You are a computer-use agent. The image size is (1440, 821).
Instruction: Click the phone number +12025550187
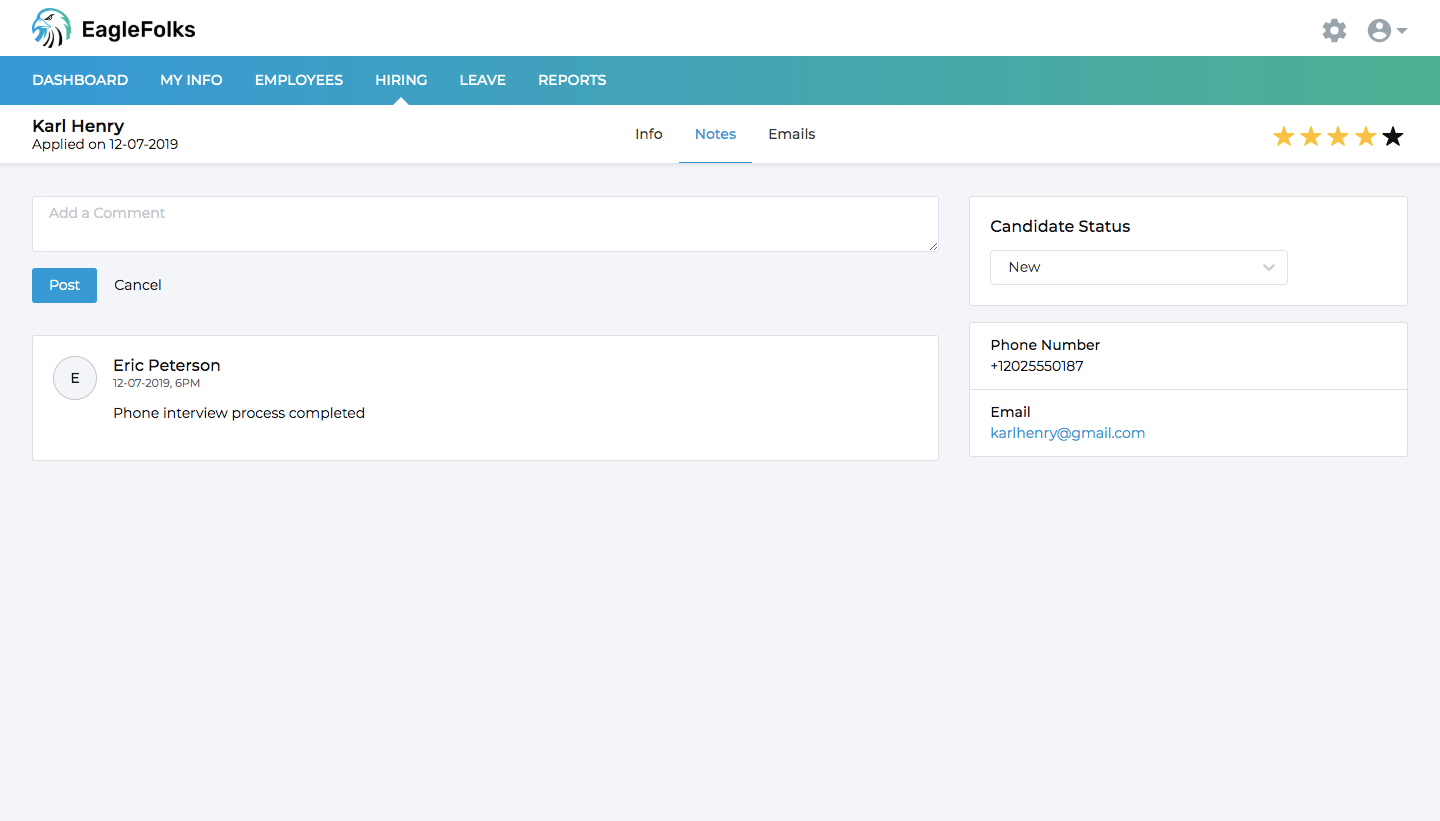1037,366
